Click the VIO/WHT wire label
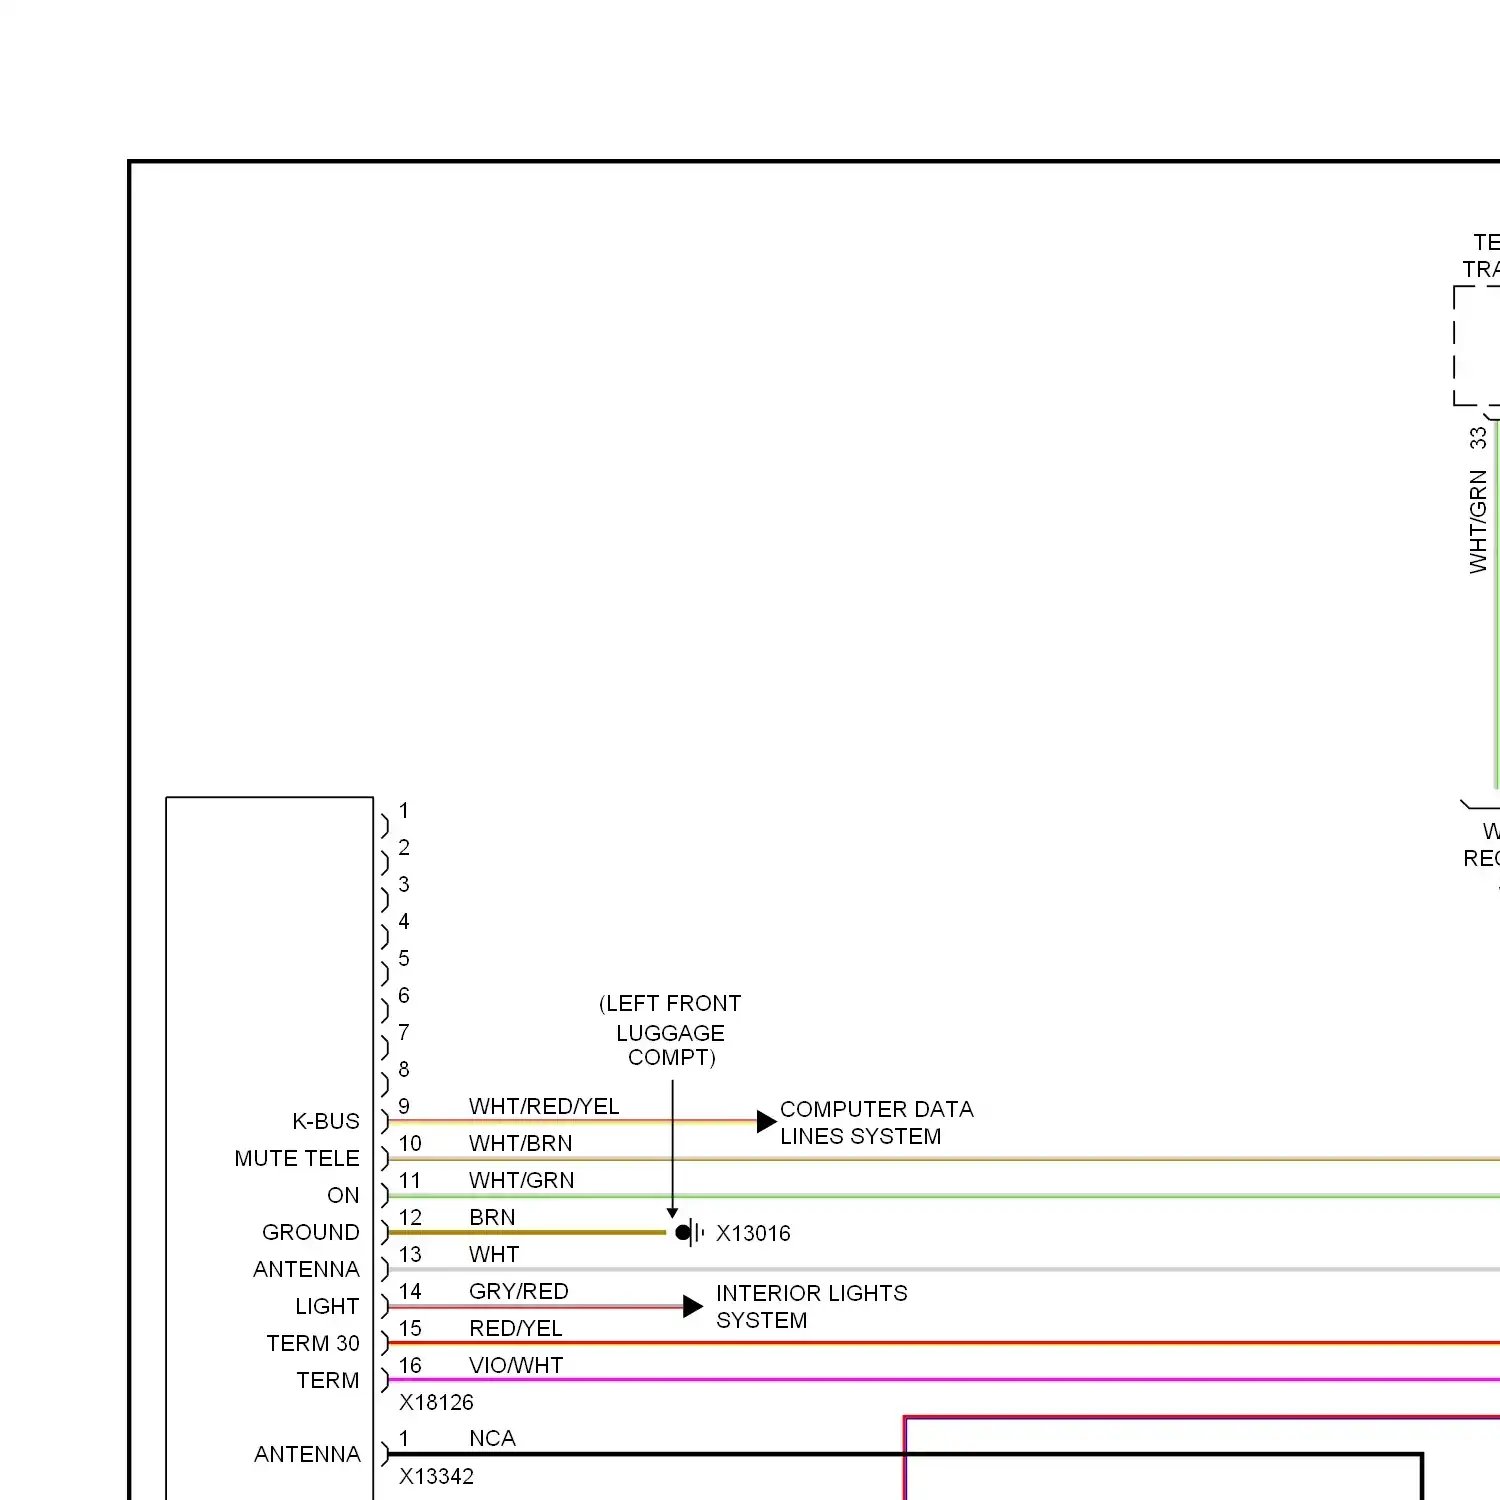Screen dimensions: 1500x1500 [516, 1365]
